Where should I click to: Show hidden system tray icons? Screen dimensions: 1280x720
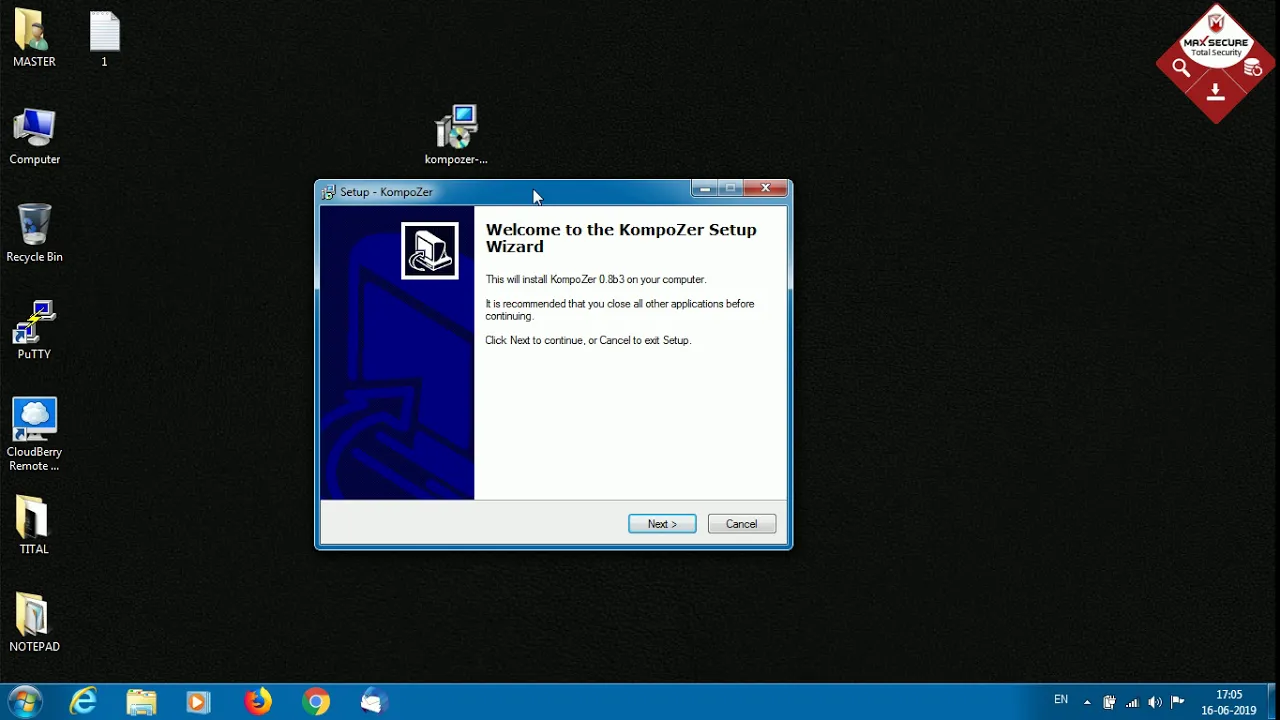(1087, 702)
